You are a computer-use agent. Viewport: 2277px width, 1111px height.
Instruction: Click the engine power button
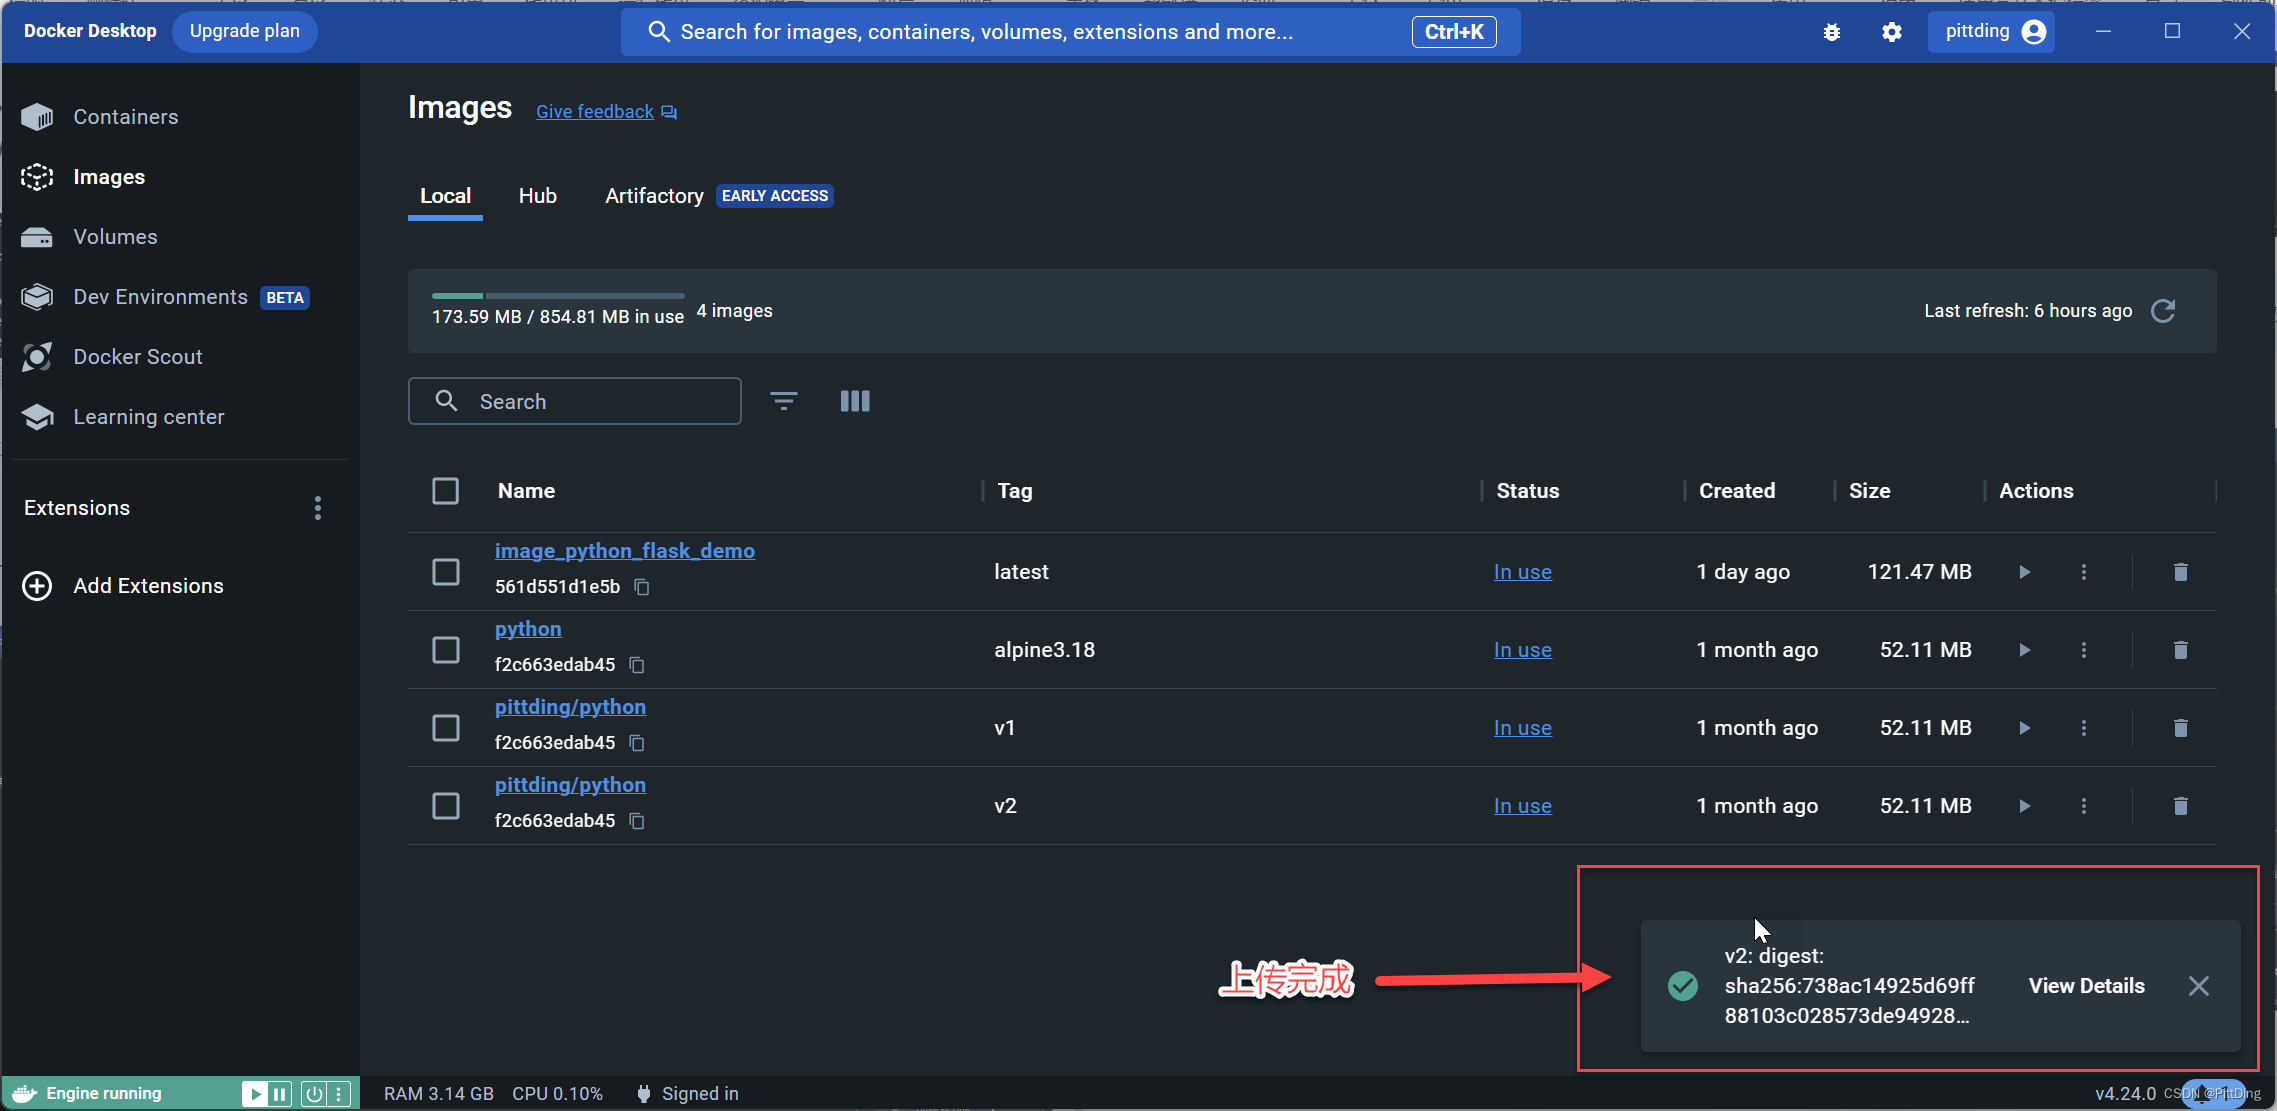coord(314,1094)
